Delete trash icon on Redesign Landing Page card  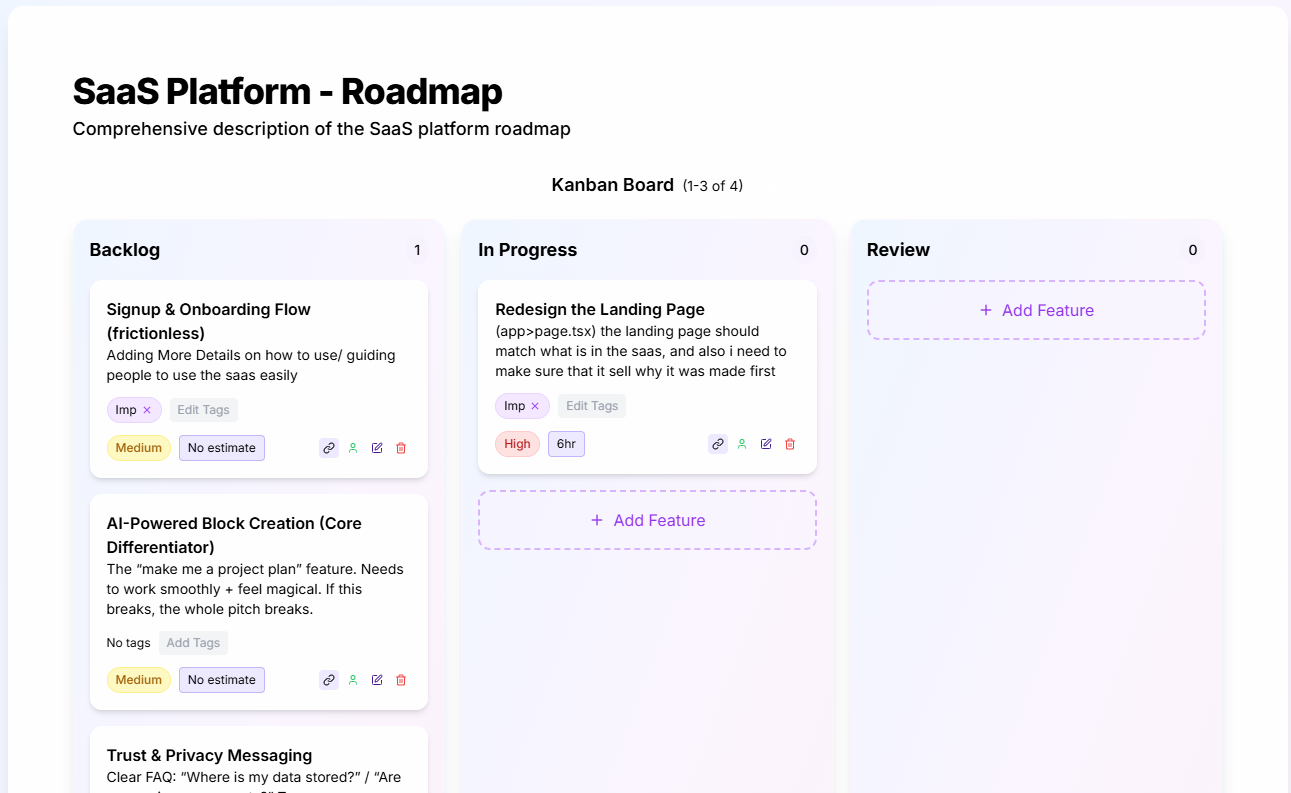coord(790,444)
